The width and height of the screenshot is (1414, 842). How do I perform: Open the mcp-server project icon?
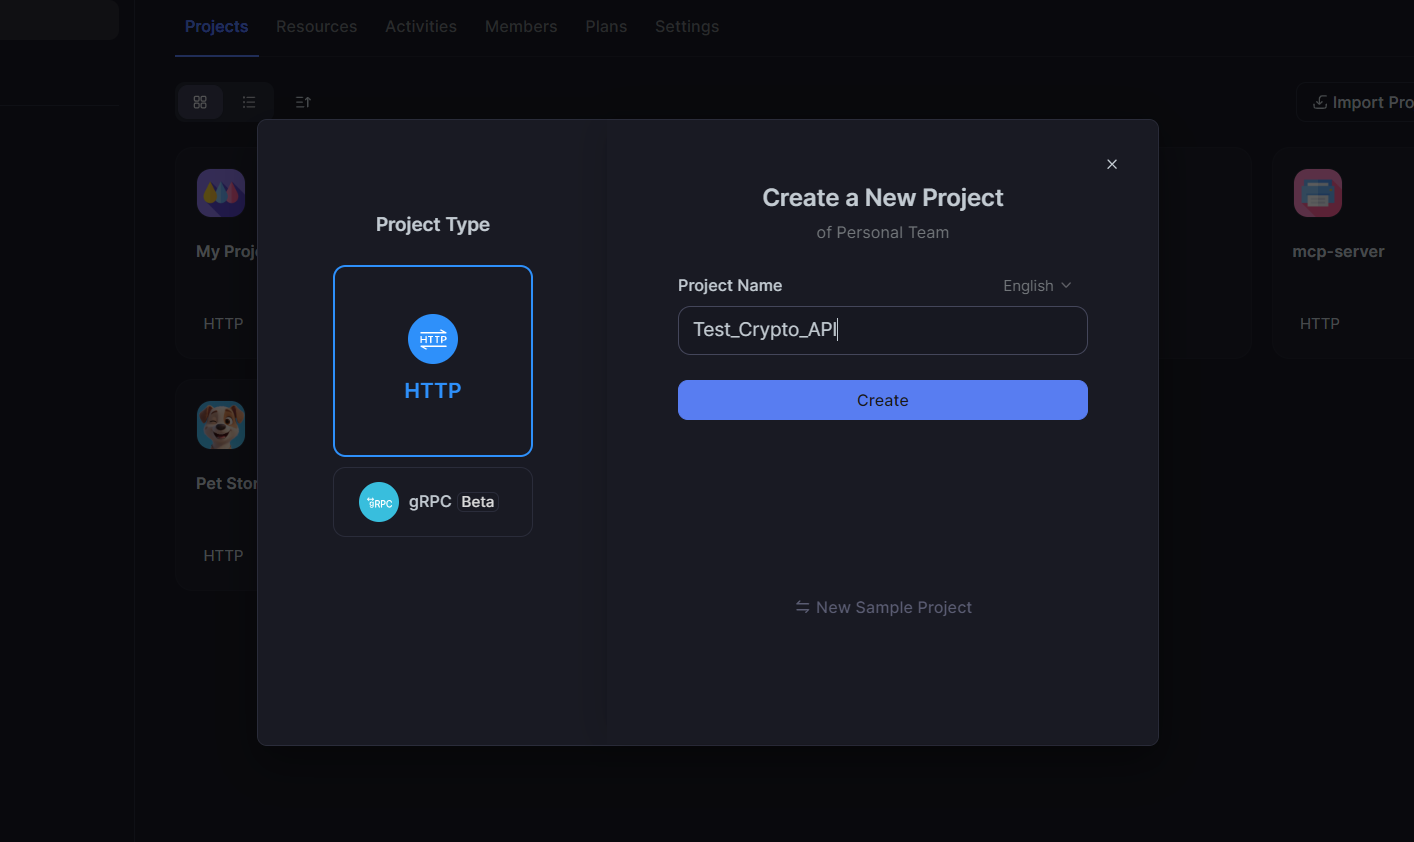click(1317, 192)
